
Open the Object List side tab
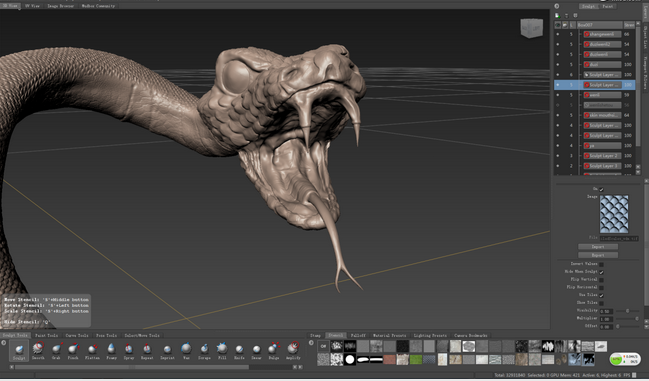645,38
